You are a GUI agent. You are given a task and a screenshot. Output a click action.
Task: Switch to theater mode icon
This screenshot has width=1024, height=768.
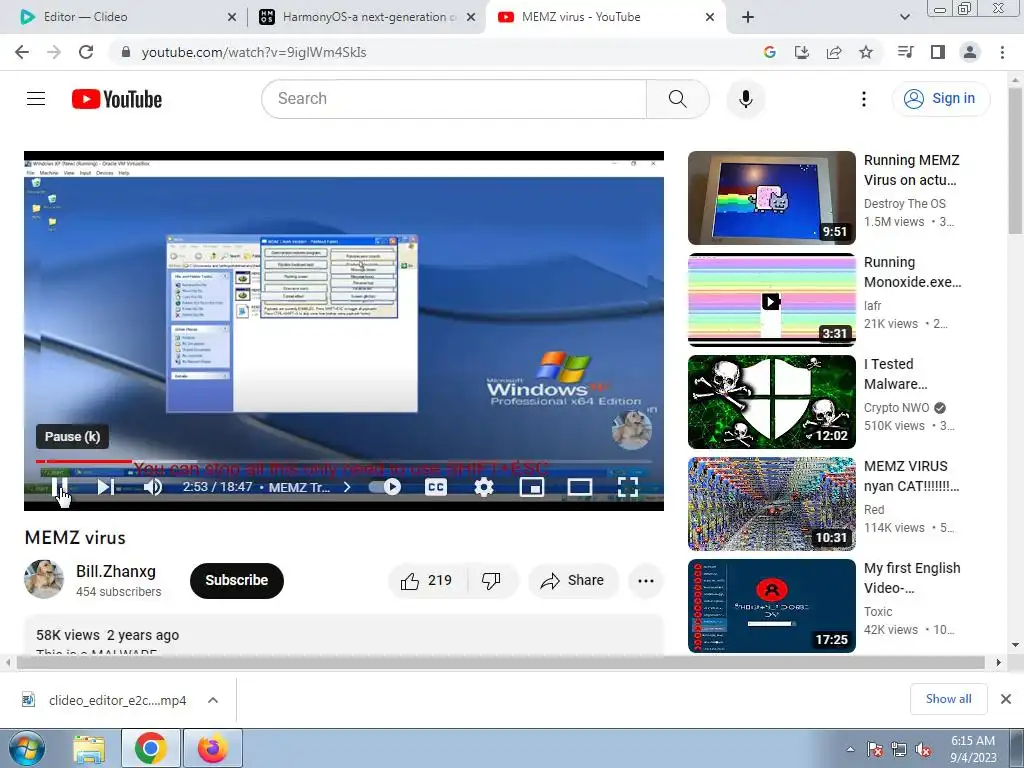click(580, 487)
